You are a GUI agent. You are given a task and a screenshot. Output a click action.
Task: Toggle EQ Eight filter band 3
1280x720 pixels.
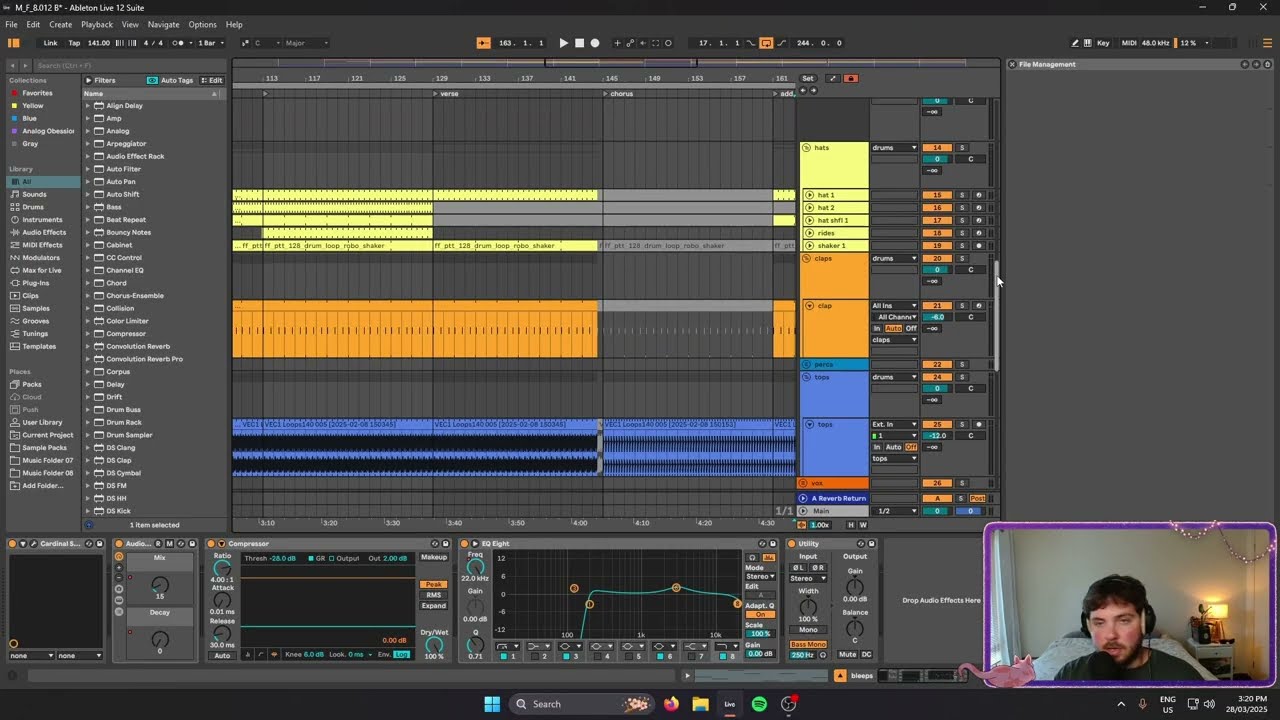pos(564,656)
